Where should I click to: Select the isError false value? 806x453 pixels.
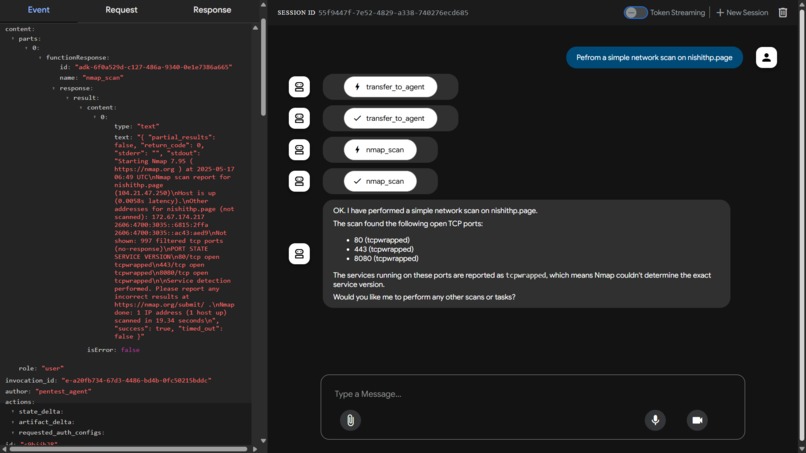point(130,350)
